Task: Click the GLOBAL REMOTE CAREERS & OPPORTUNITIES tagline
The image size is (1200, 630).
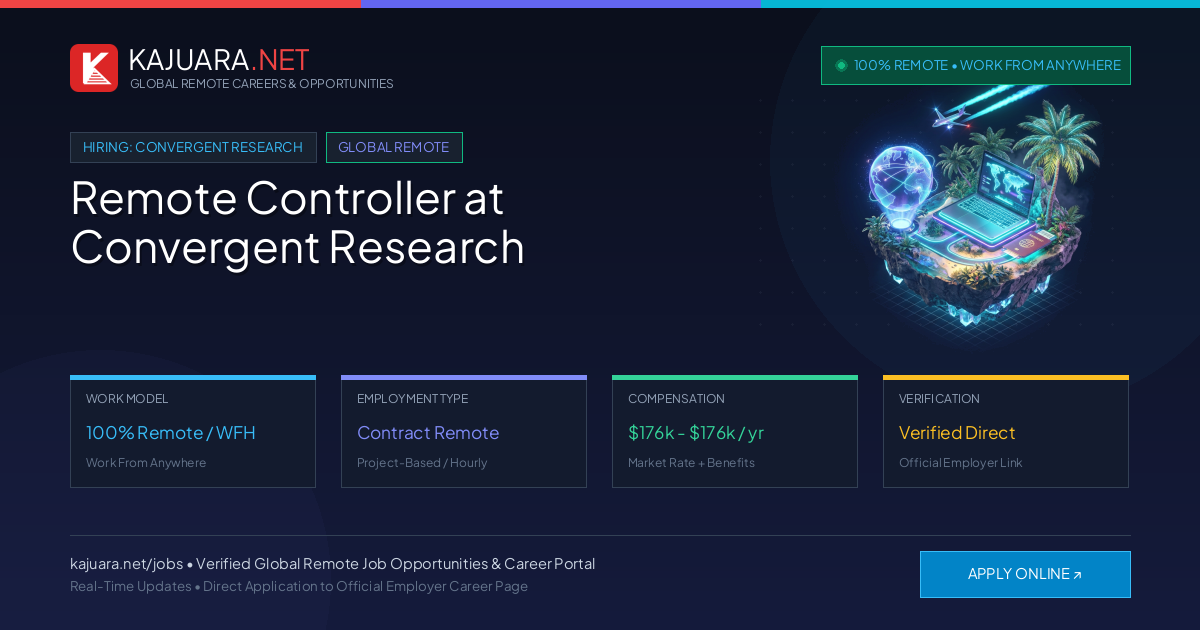Action: point(262,84)
